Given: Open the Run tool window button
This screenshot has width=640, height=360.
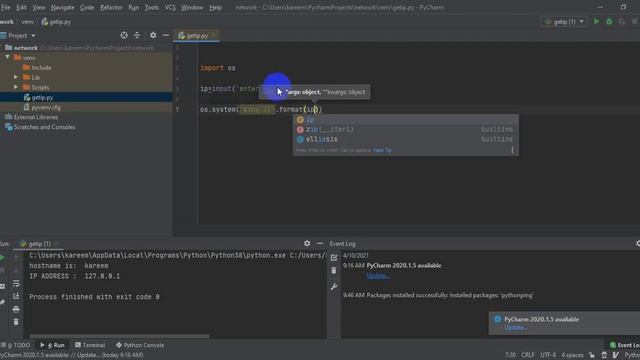Looking at the screenshot, I should (x=52, y=345).
